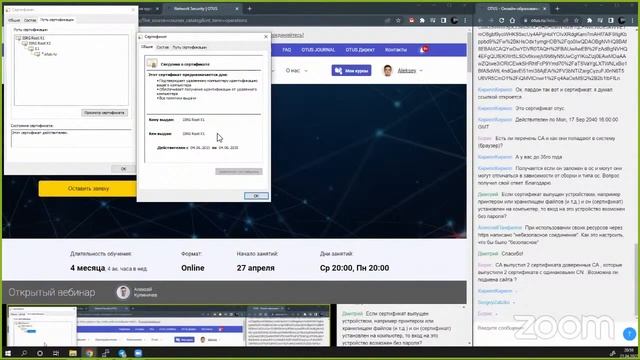Open 'Контакты' in navigation bar

[396, 50]
